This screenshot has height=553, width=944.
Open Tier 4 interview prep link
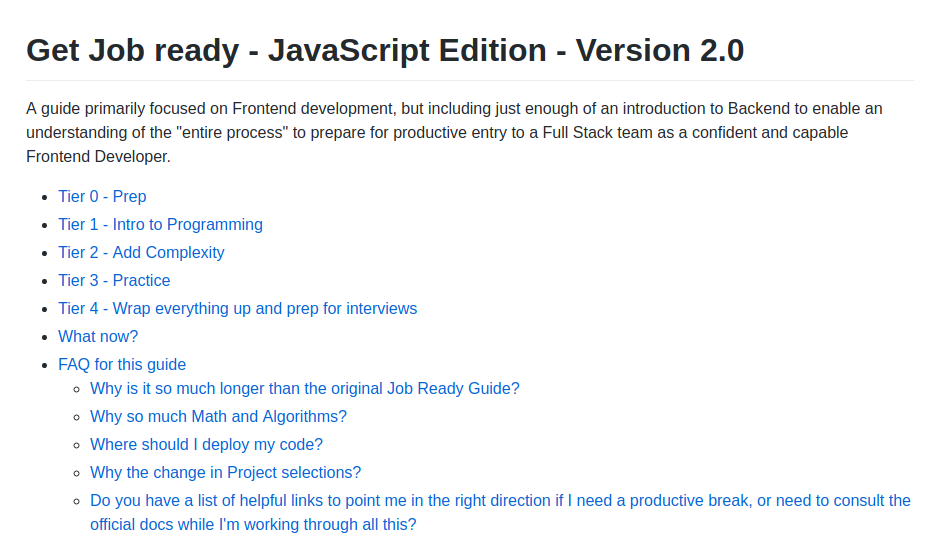[237, 309]
